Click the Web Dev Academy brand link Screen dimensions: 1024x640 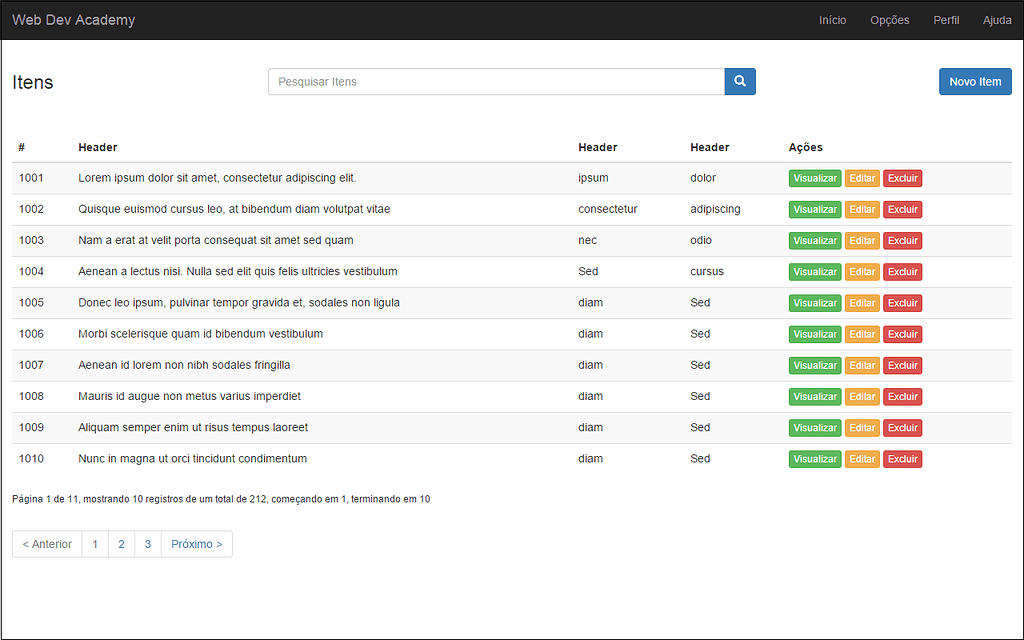(74, 20)
